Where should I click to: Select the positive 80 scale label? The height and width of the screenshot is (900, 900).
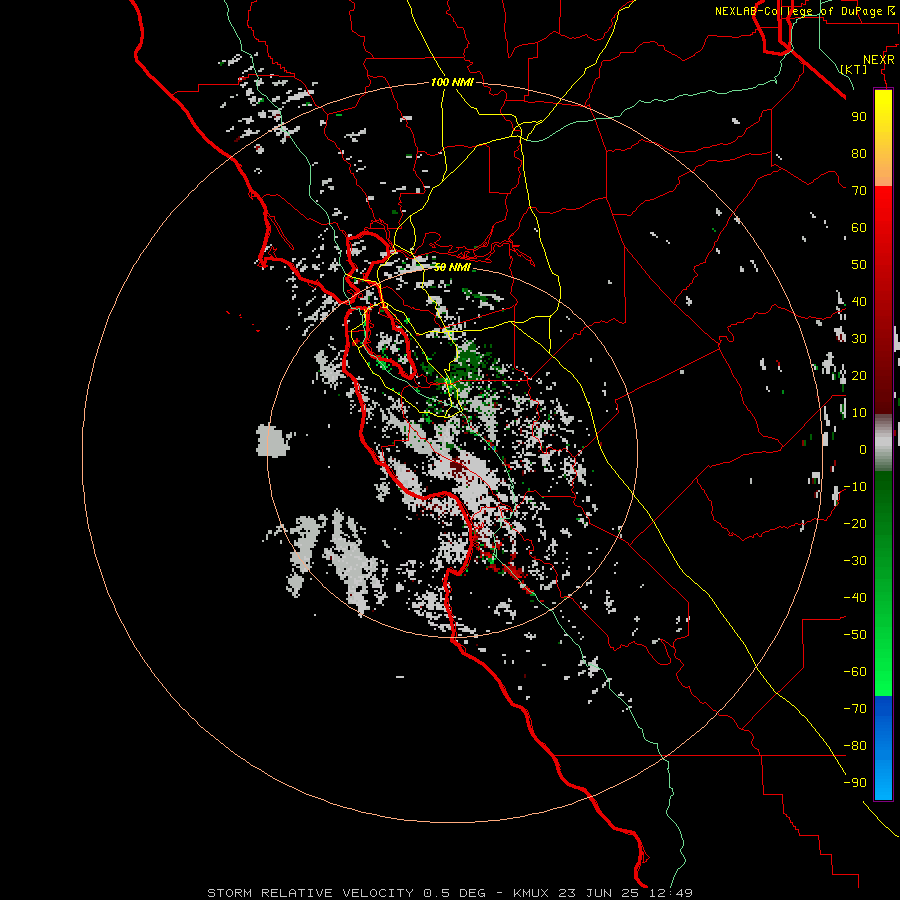(x=859, y=153)
